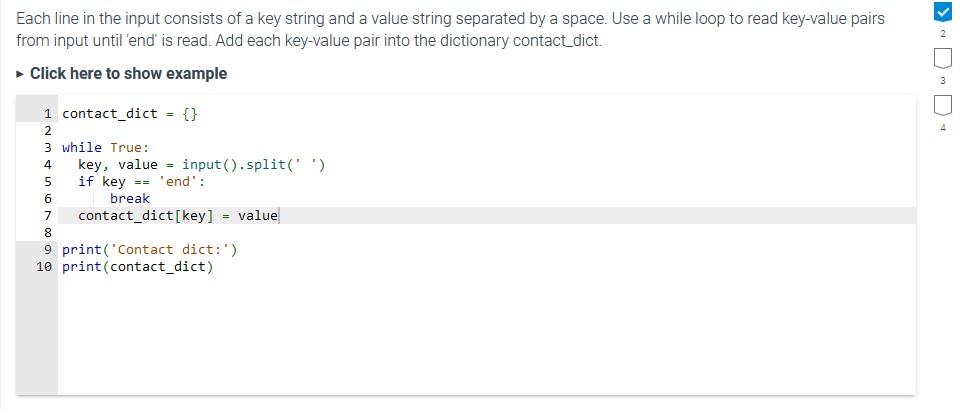The height and width of the screenshot is (410, 963).
Task: Place cursor at end of 'contact_dict[key] = value'
Action: [x=278, y=216]
